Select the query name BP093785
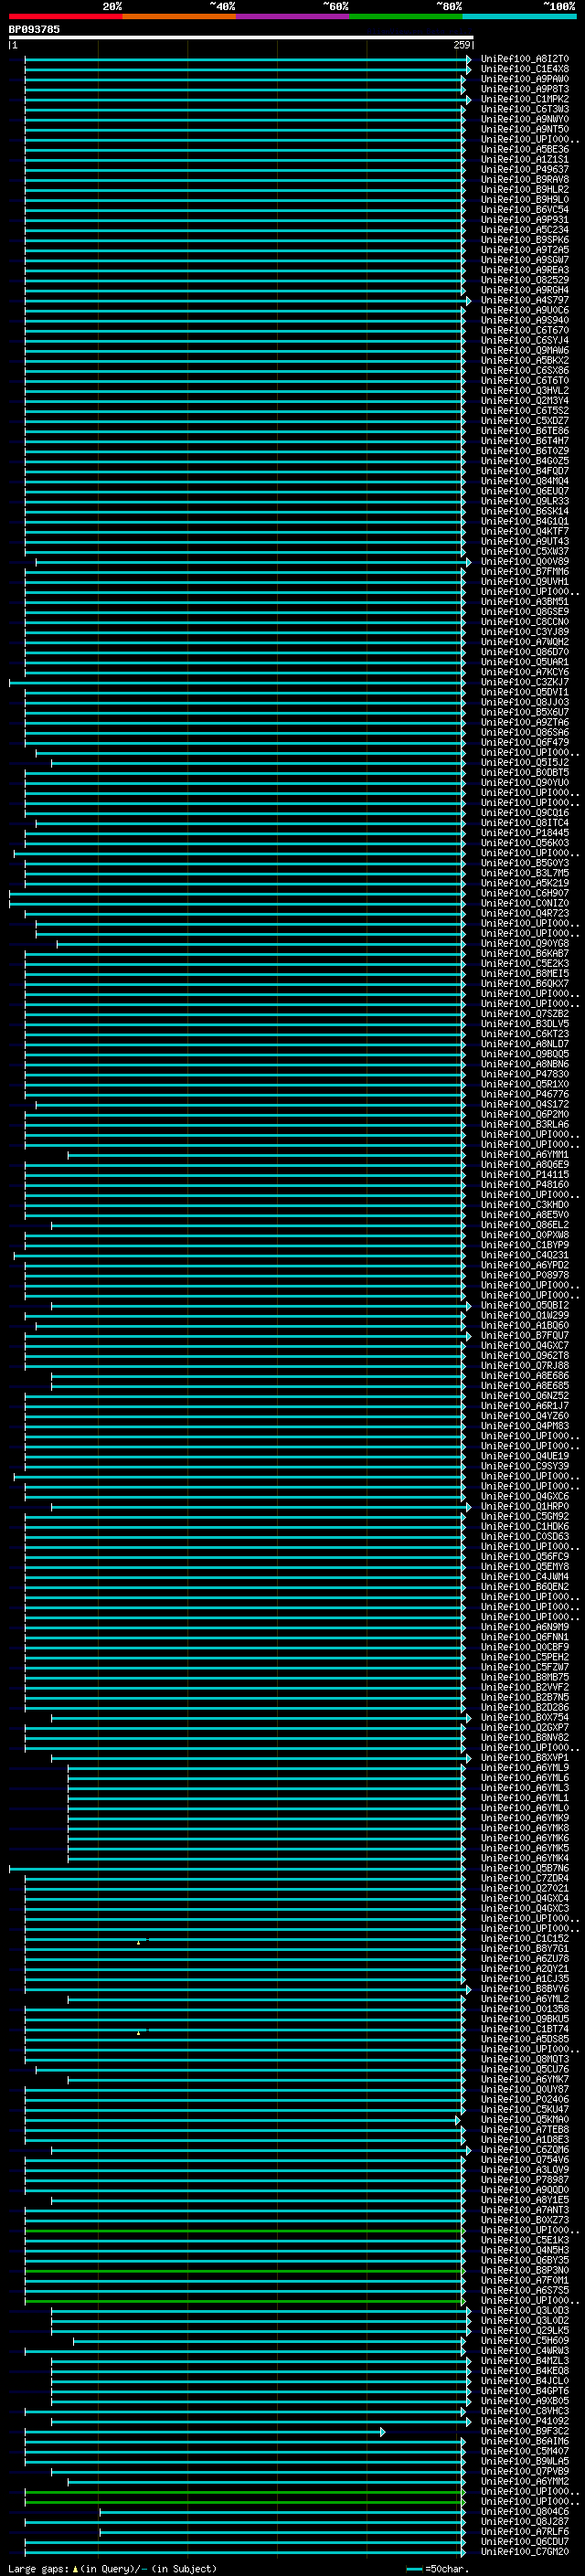This screenshot has width=585, height=2576. pos(34,29)
